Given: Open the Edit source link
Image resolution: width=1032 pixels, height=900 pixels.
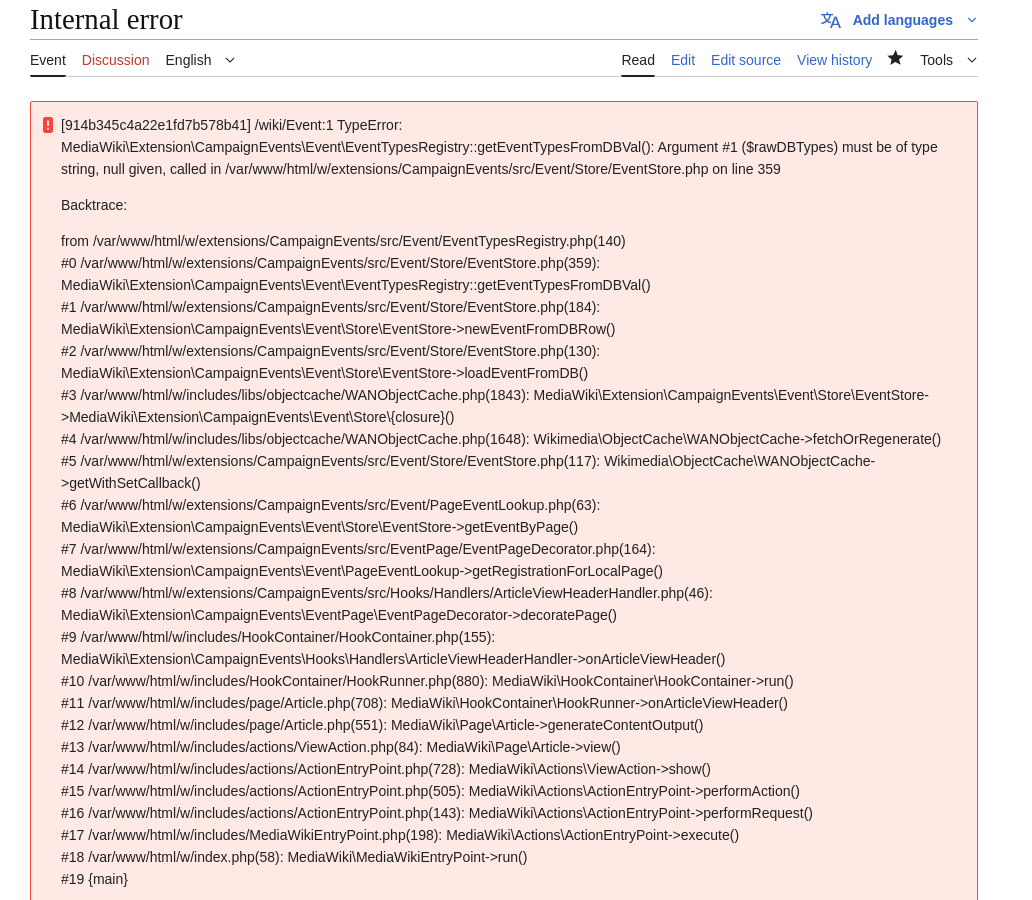Looking at the screenshot, I should coord(746,60).
